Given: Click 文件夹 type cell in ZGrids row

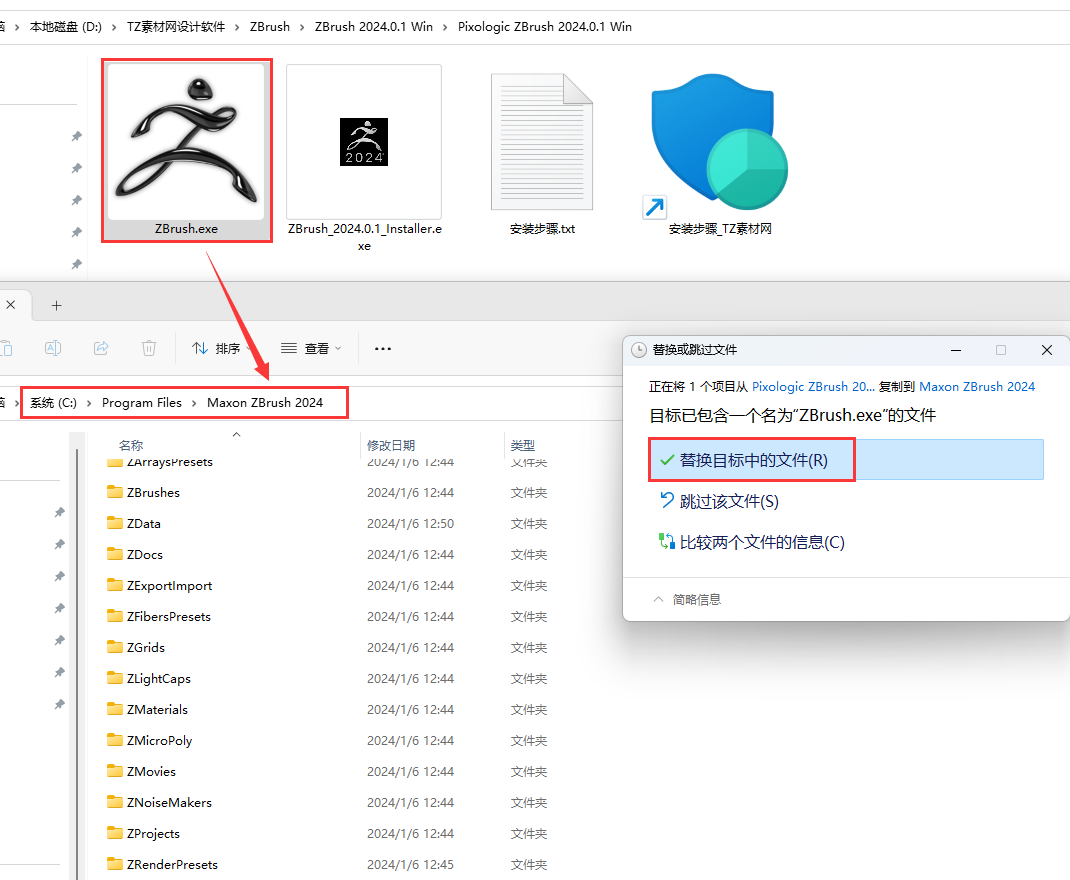Looking at the screenshot, I should 529,647.
